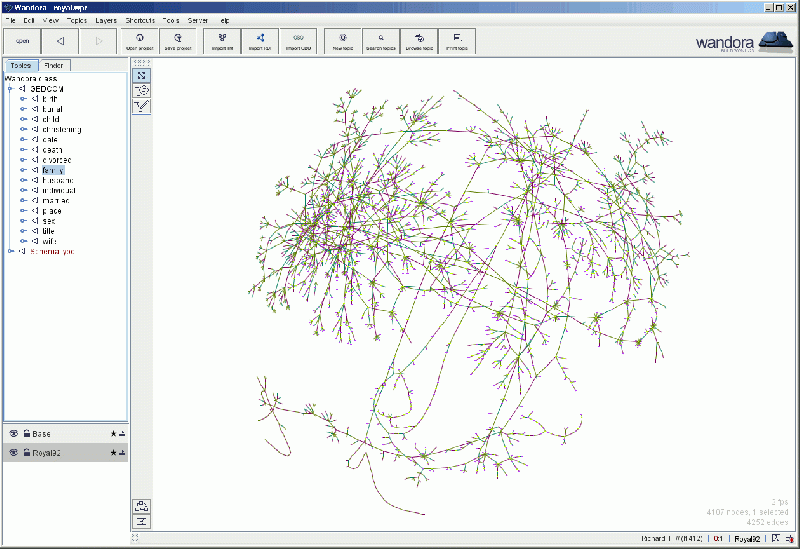800x549 pixels.
Task: Collapse the GEDCOM tree node
Action: click(x=10, y=89)
